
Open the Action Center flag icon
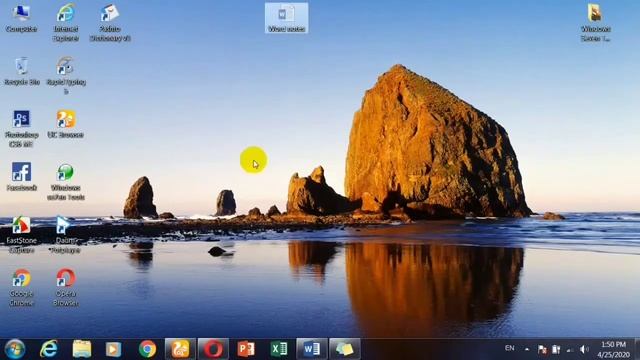click(x=542, y=349)
